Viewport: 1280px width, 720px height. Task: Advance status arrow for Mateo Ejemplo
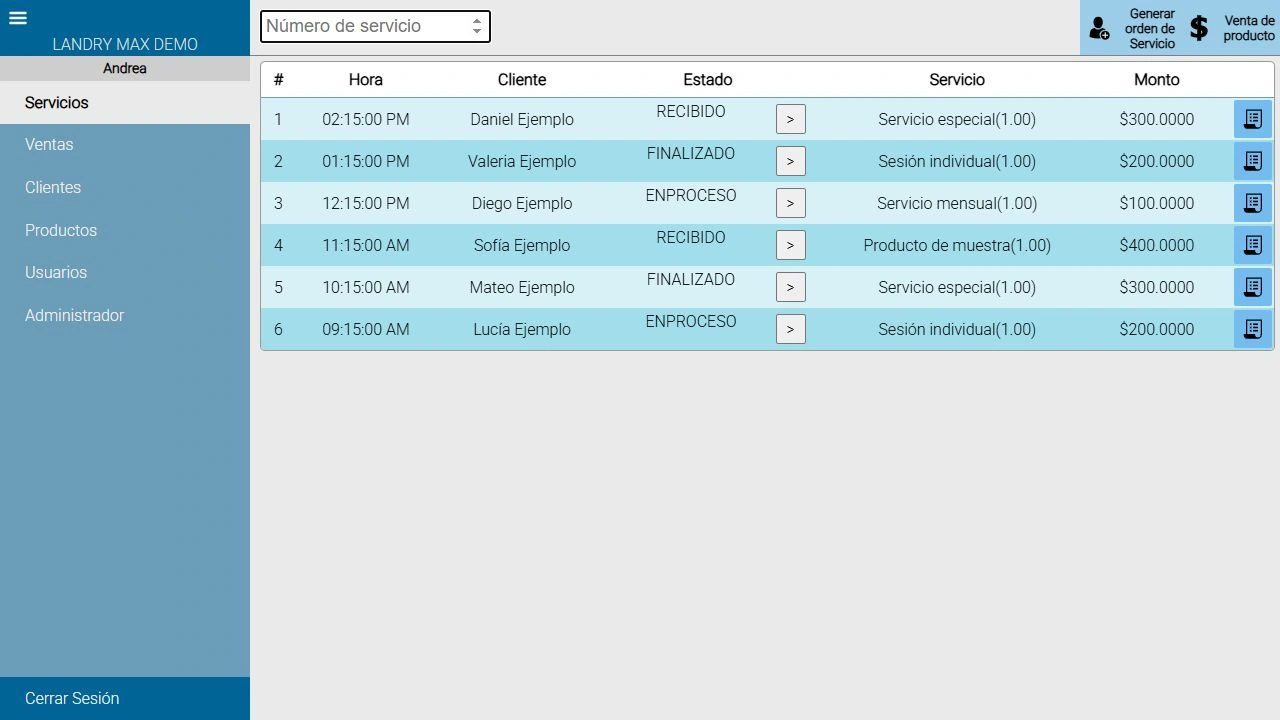tap(790, 287)
